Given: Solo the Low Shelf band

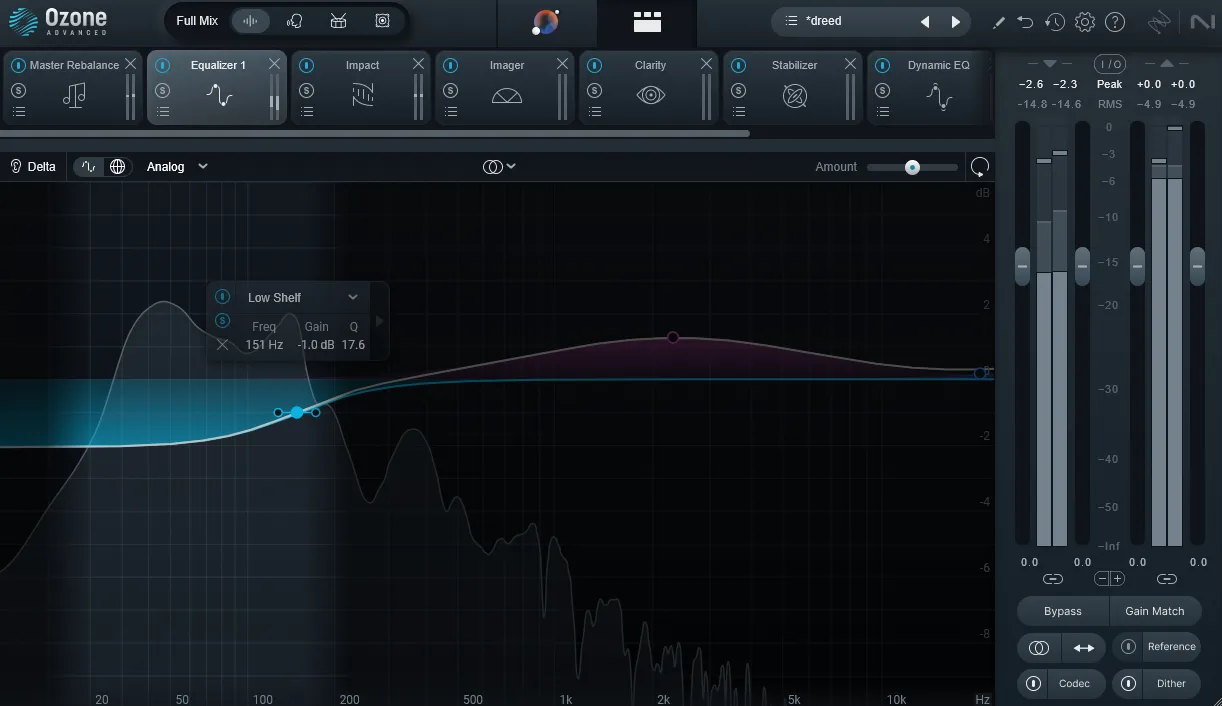Looking at the screenshot, I should 223,321.
